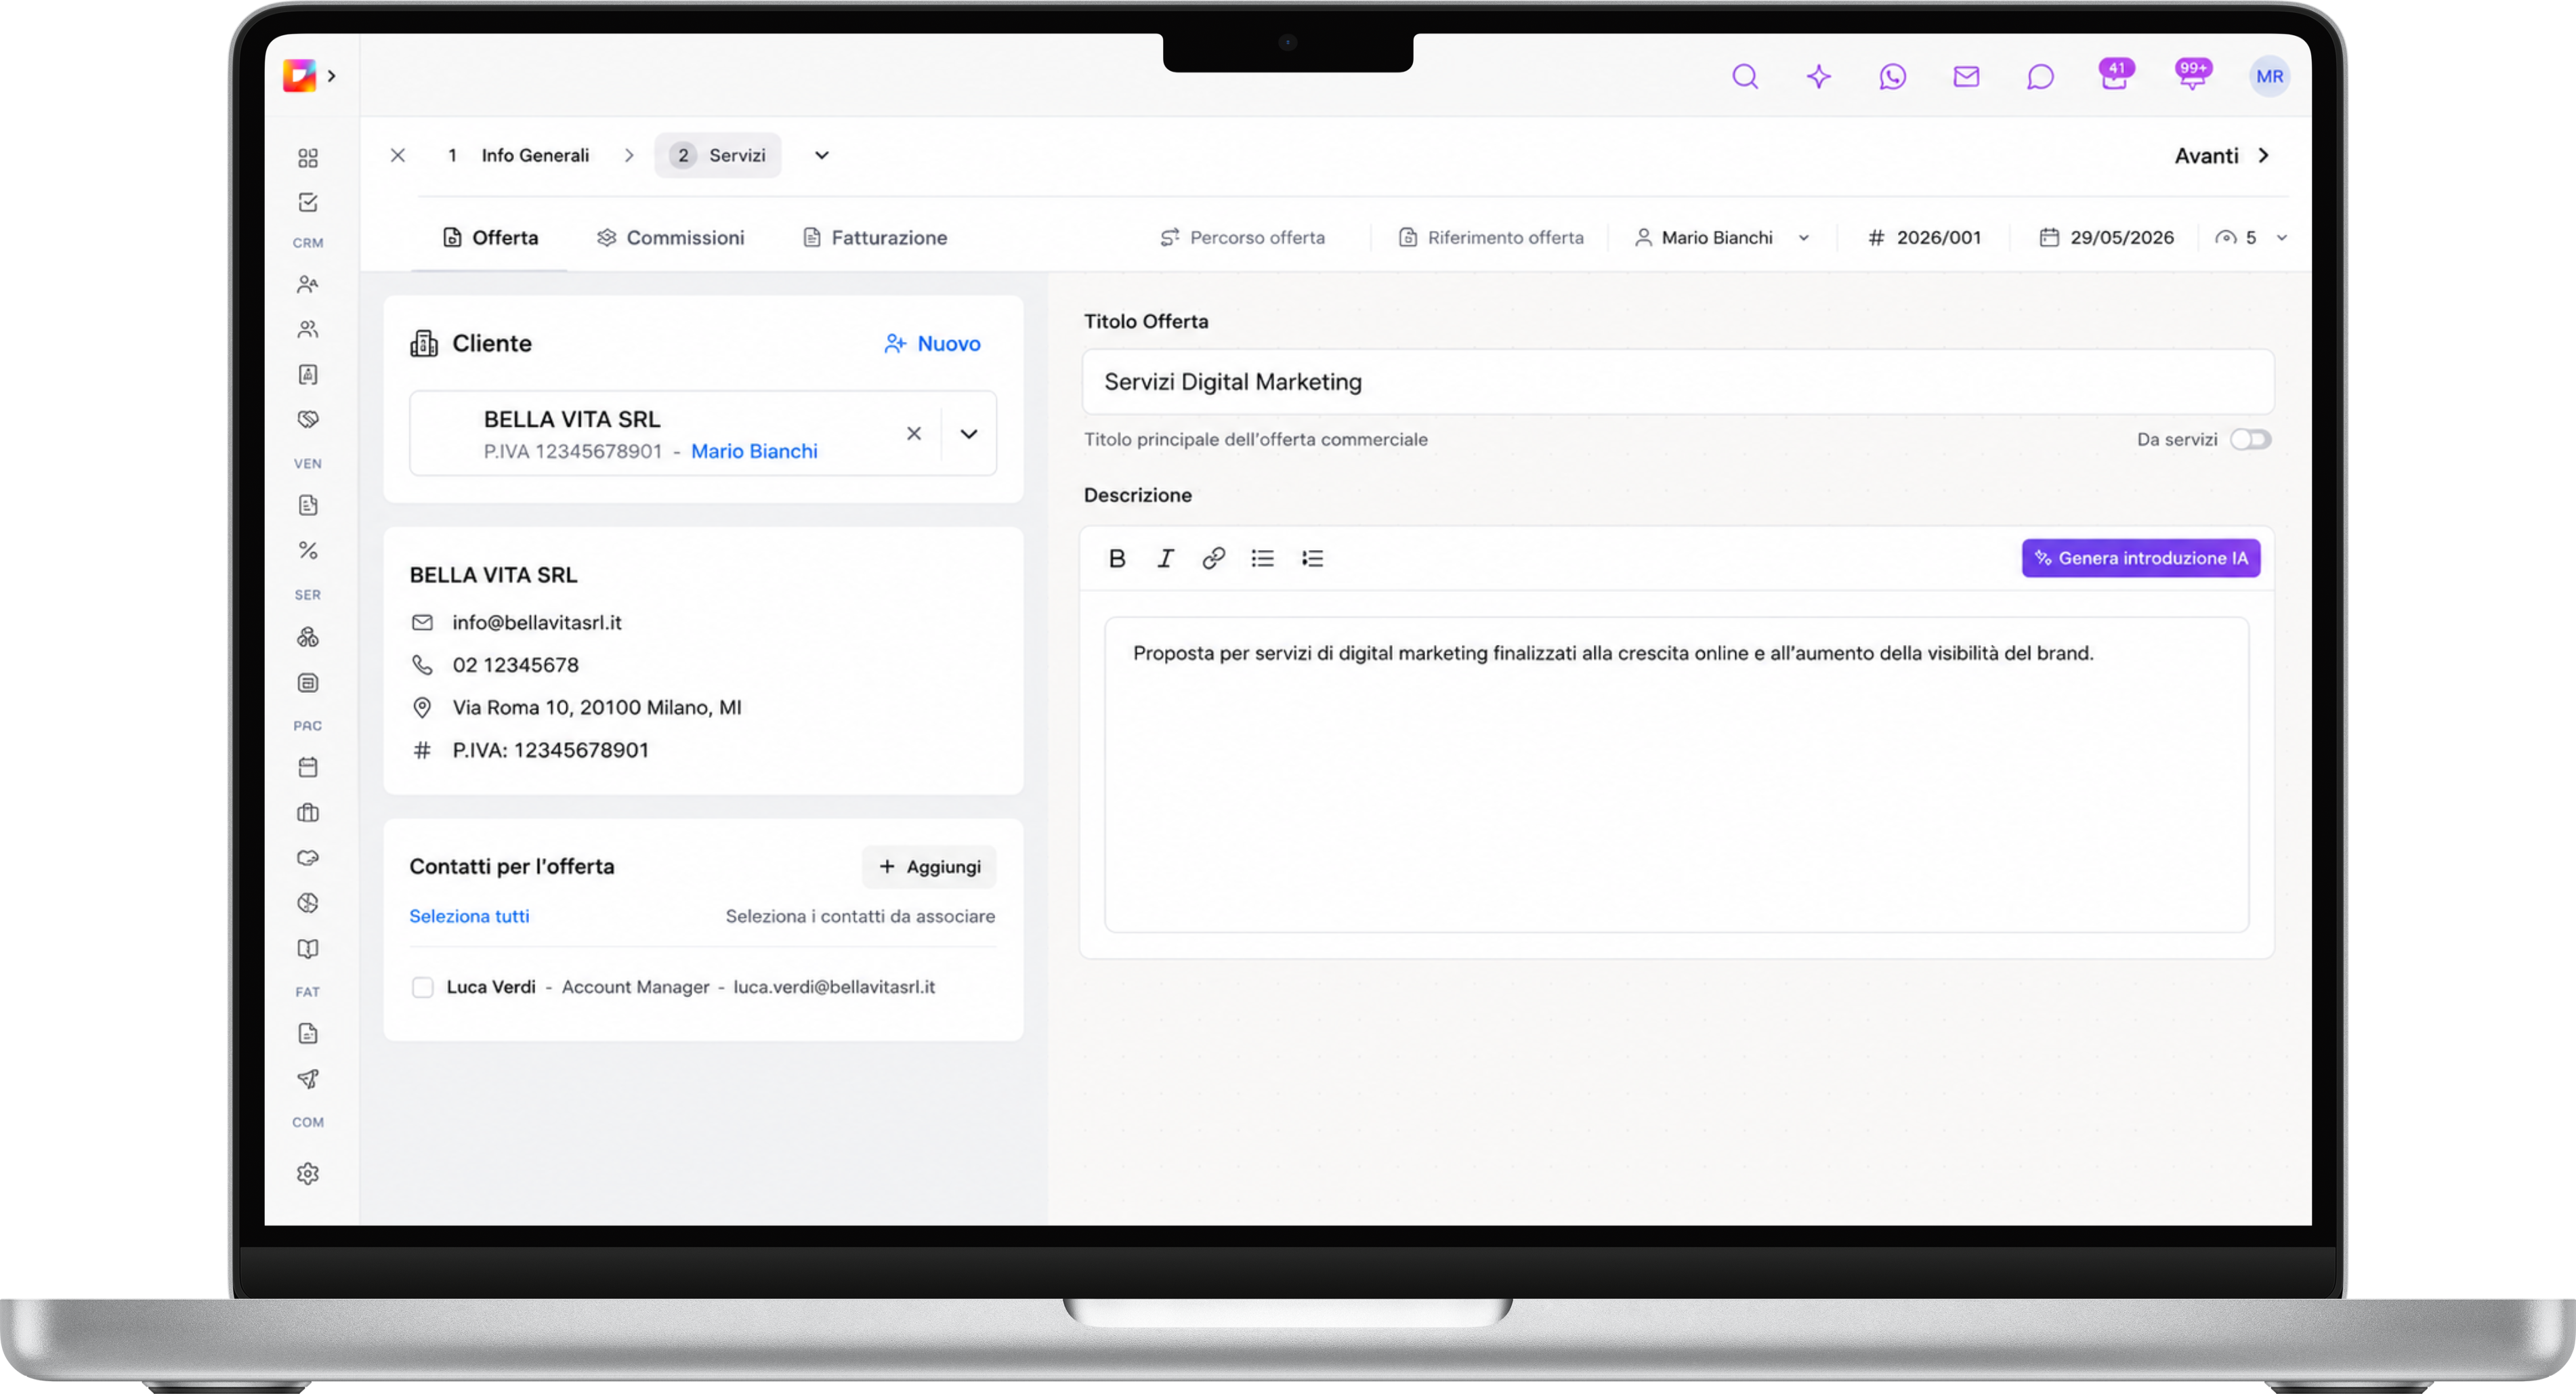Switch to the Fatturazione tab
This screenshot has height=1394, width=2576.
click(875, 237)
